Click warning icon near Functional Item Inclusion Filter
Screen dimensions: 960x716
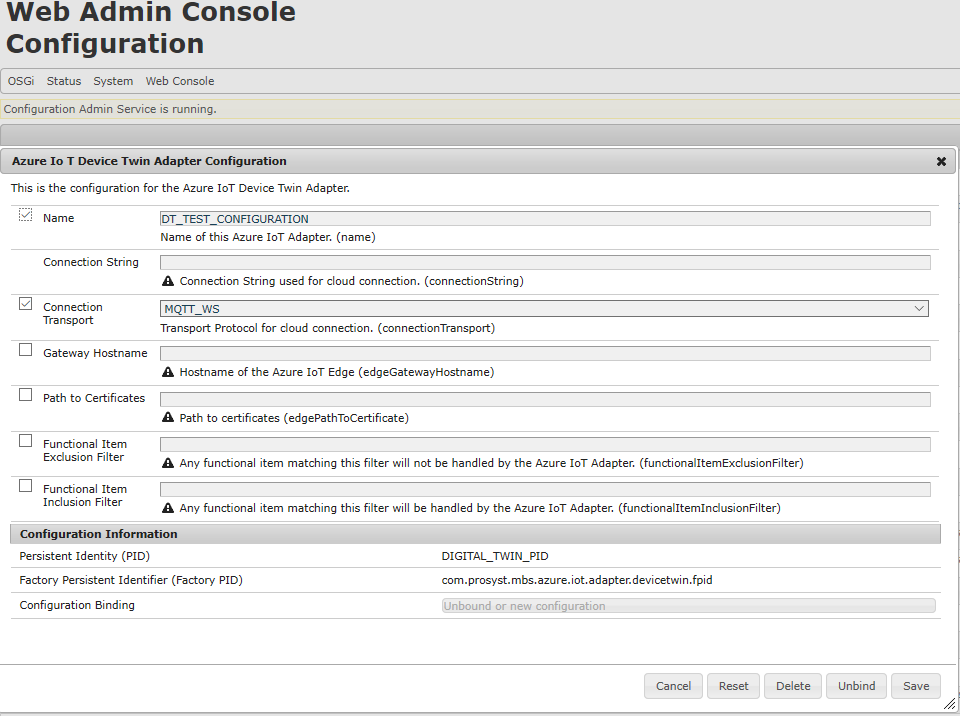pos(167,508)
